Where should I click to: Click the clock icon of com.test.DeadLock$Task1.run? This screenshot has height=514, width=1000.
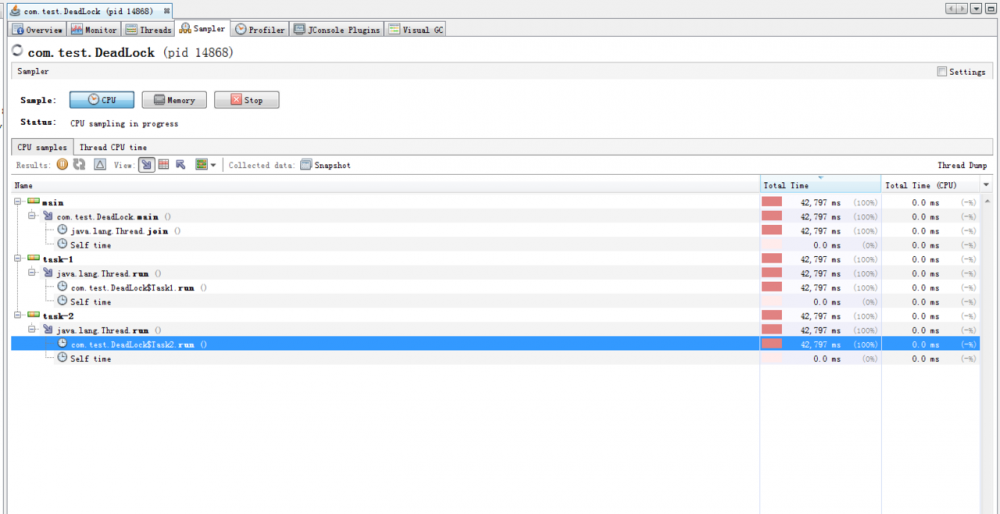[62, 287]
